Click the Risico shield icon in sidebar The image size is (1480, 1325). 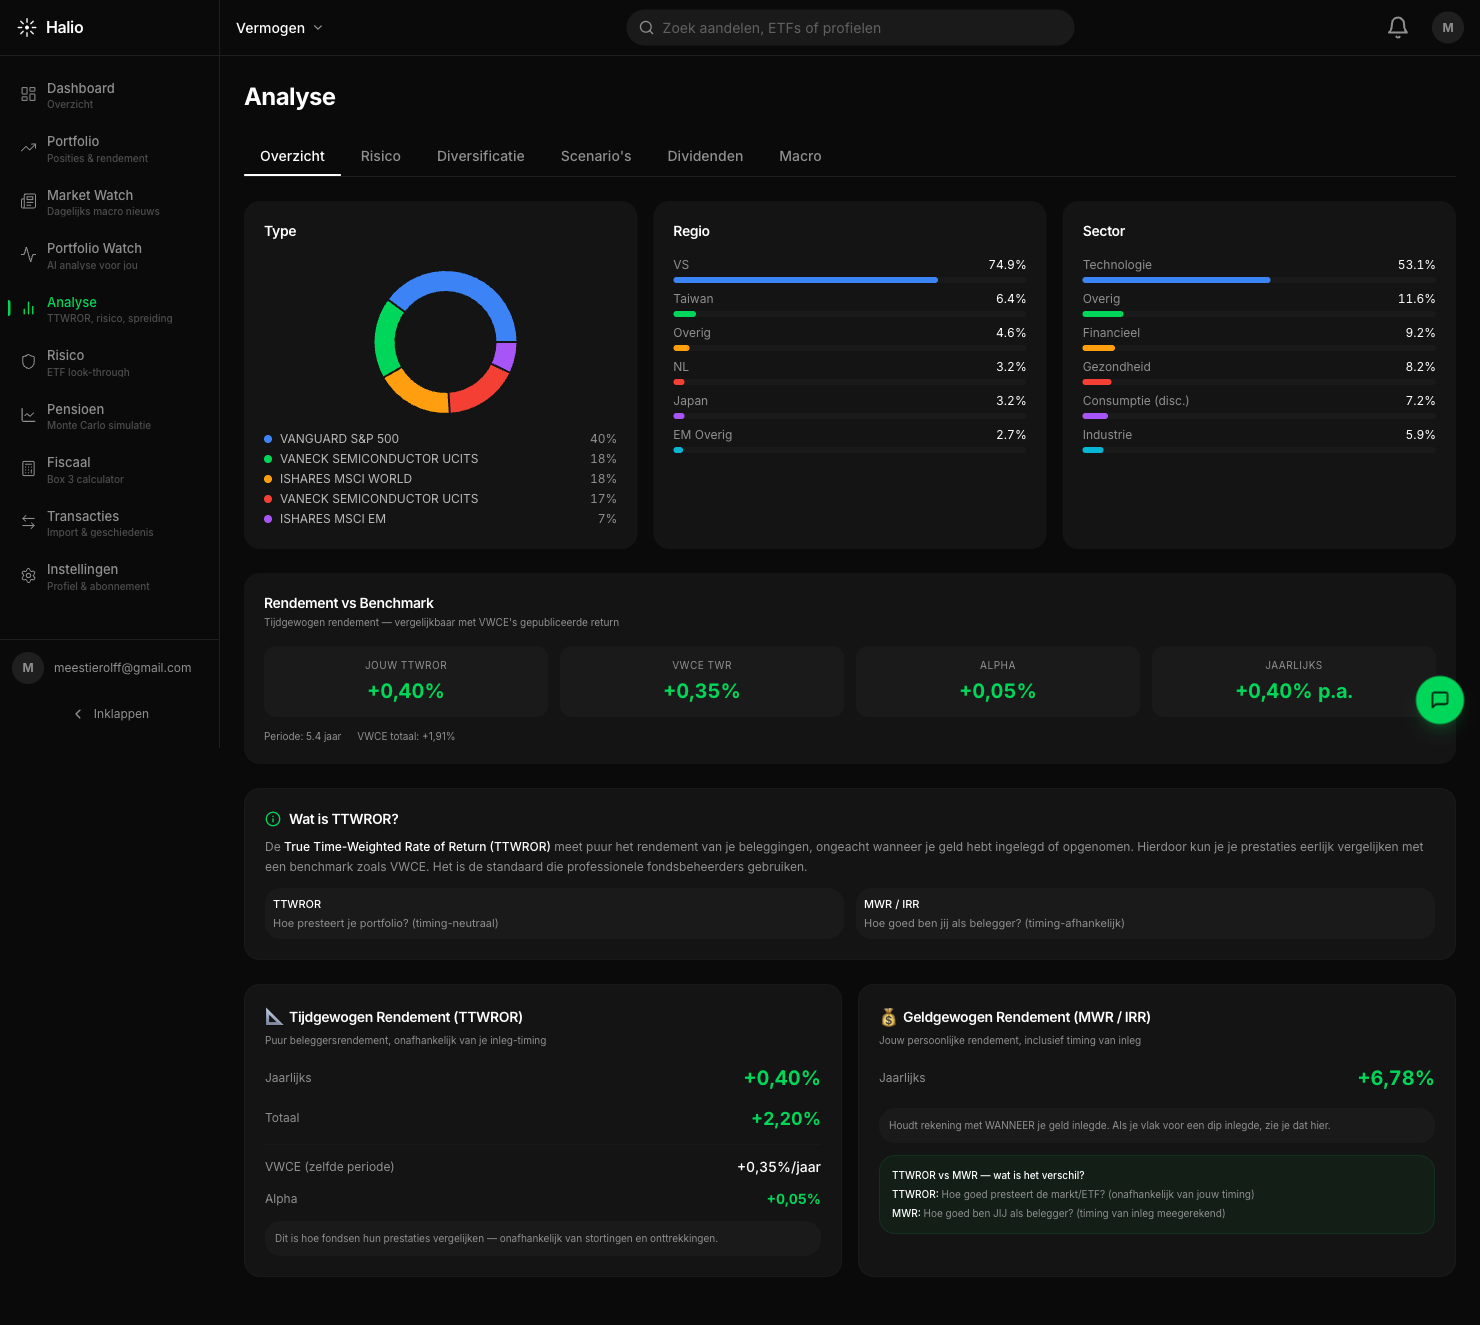pyautogui.click(x=28, y=362)
